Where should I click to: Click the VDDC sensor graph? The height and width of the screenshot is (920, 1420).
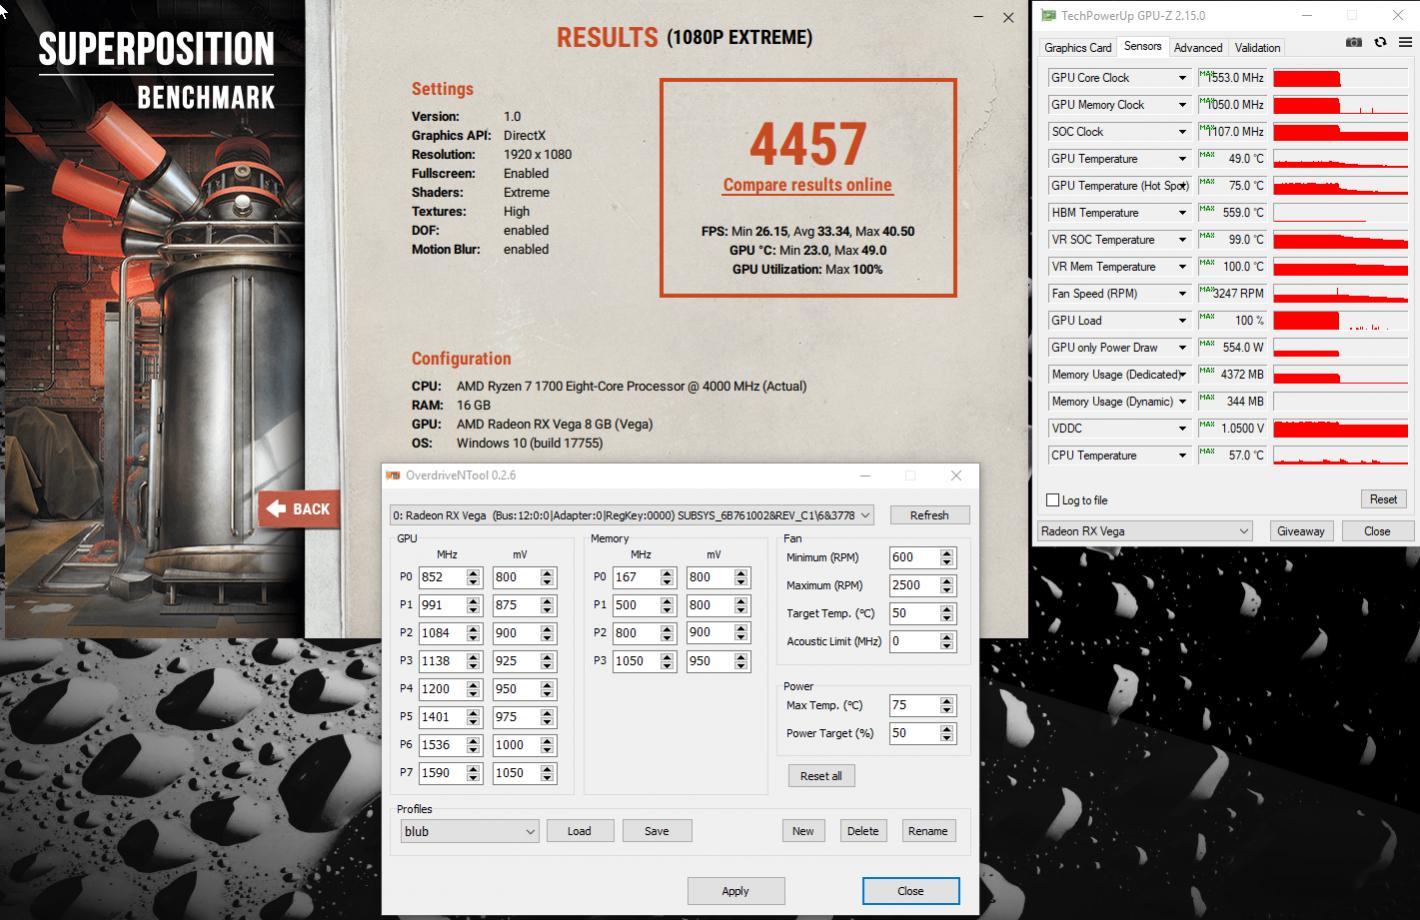1340,429
